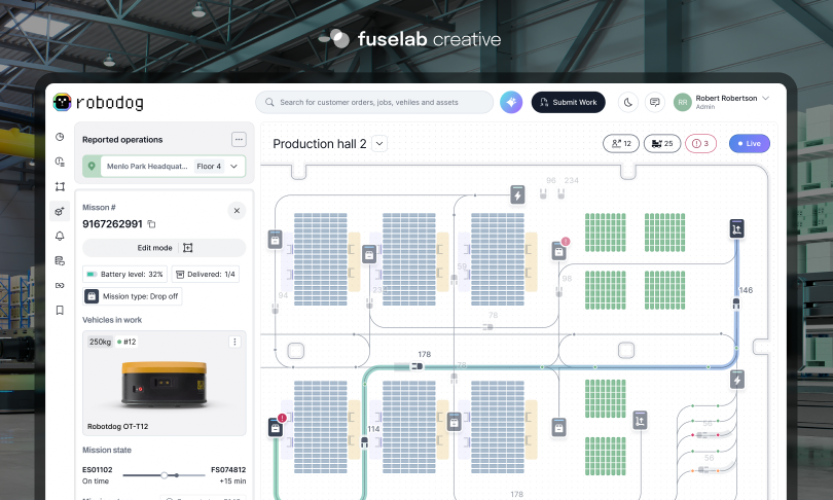Image resolution: width=833 pixels, height=500 pixels.
Task: Click the Robotdog OT-T12 vehicle image
Action: tap(164, 384)
